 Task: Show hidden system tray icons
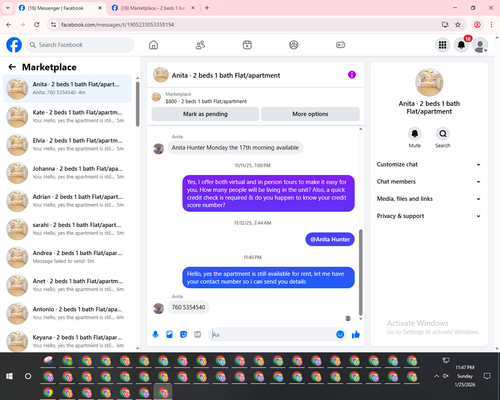pyautogui.click(x=436, y=376)
